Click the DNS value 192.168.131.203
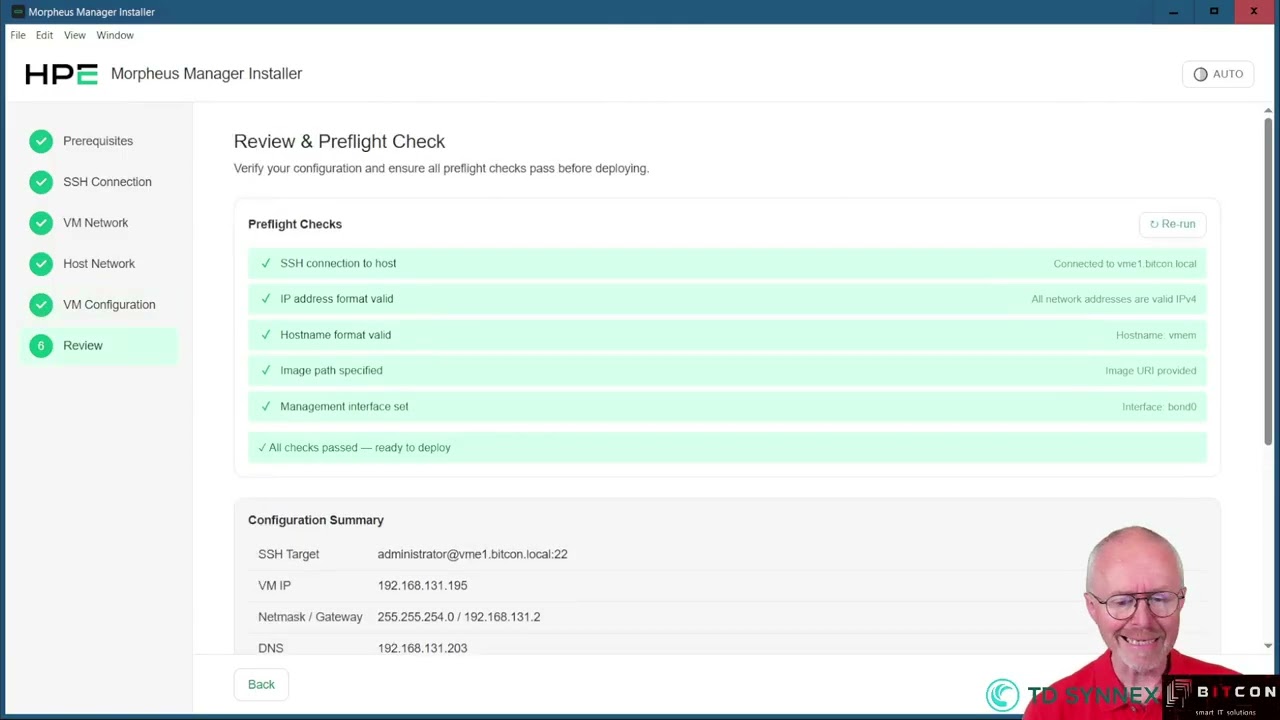The width and height of the screenshot is (1280, 720). [x=422, y=648]
